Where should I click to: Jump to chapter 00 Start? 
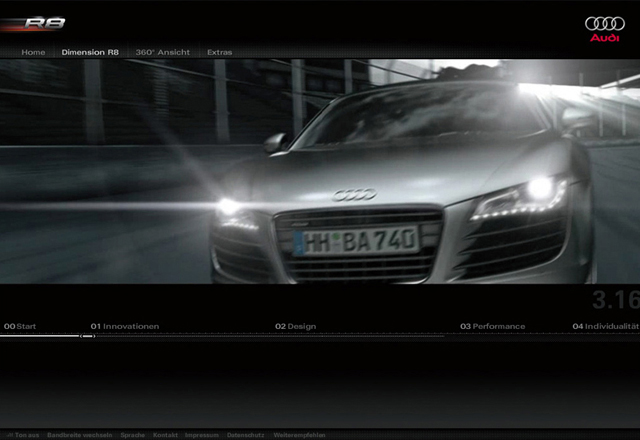(20, 326)
